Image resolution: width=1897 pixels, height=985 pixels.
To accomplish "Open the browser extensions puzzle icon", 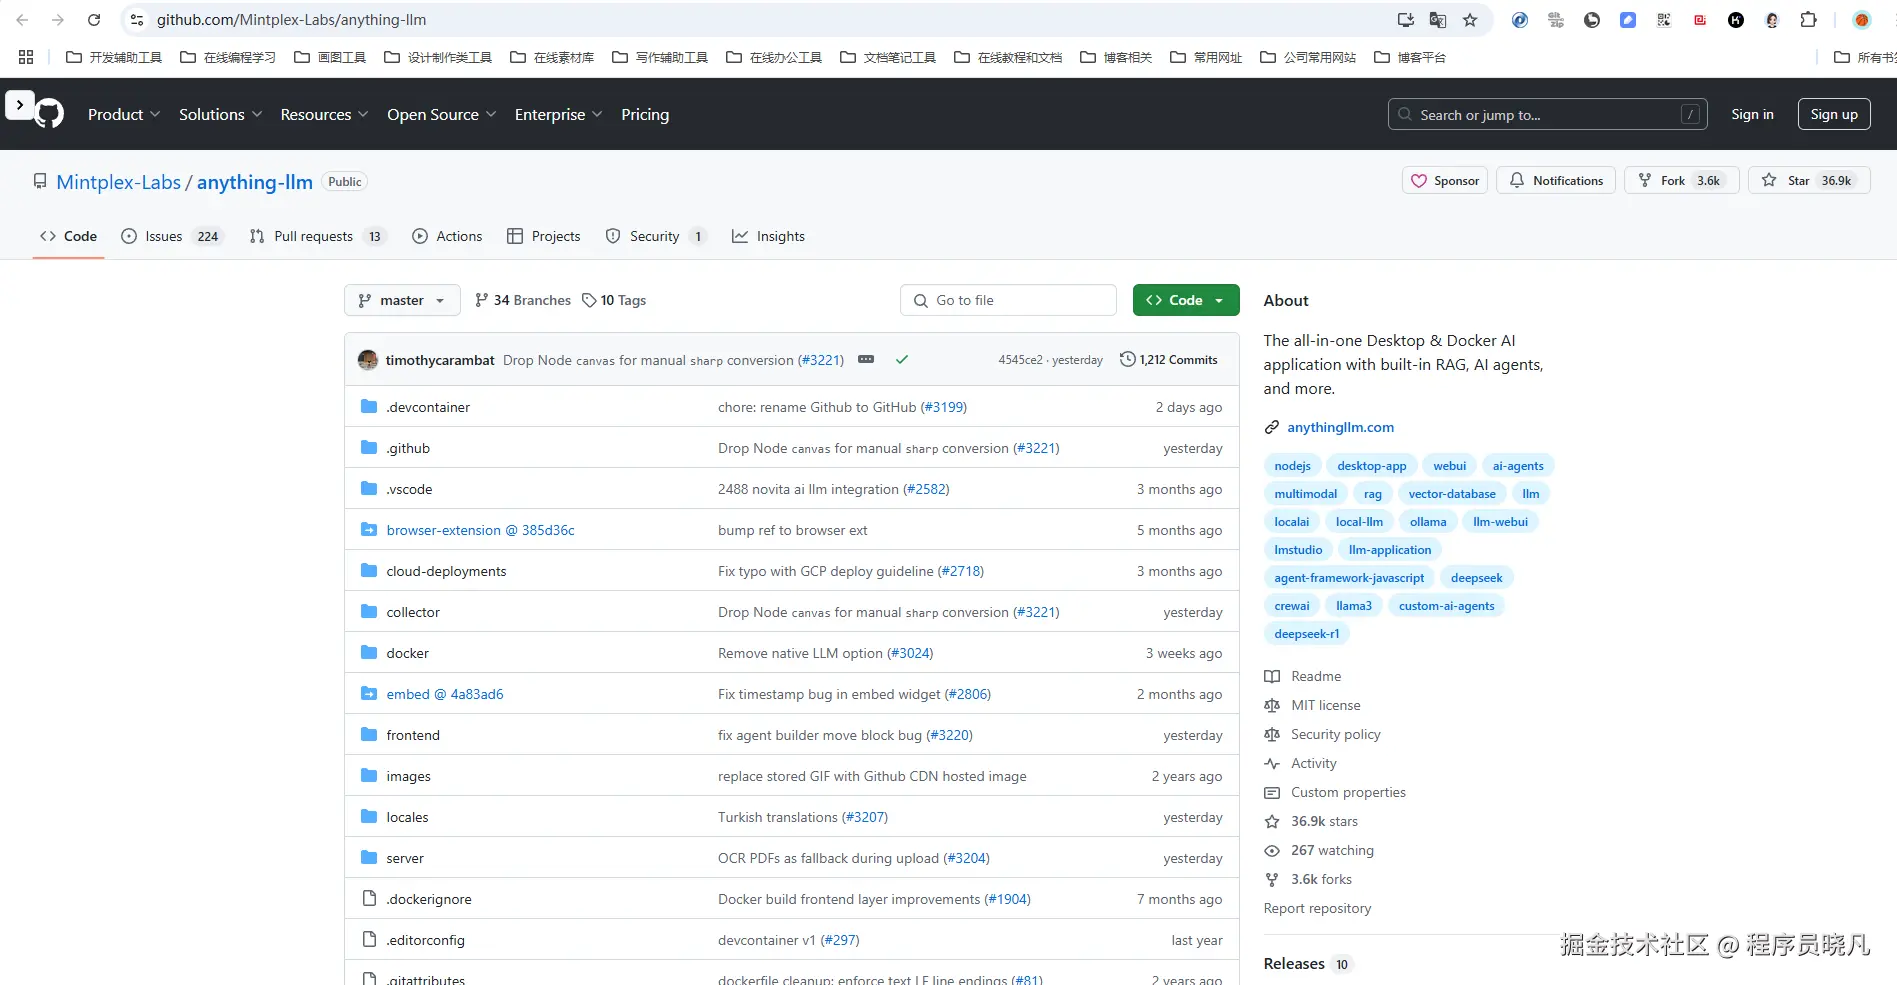I will [x=1808, y=20].
